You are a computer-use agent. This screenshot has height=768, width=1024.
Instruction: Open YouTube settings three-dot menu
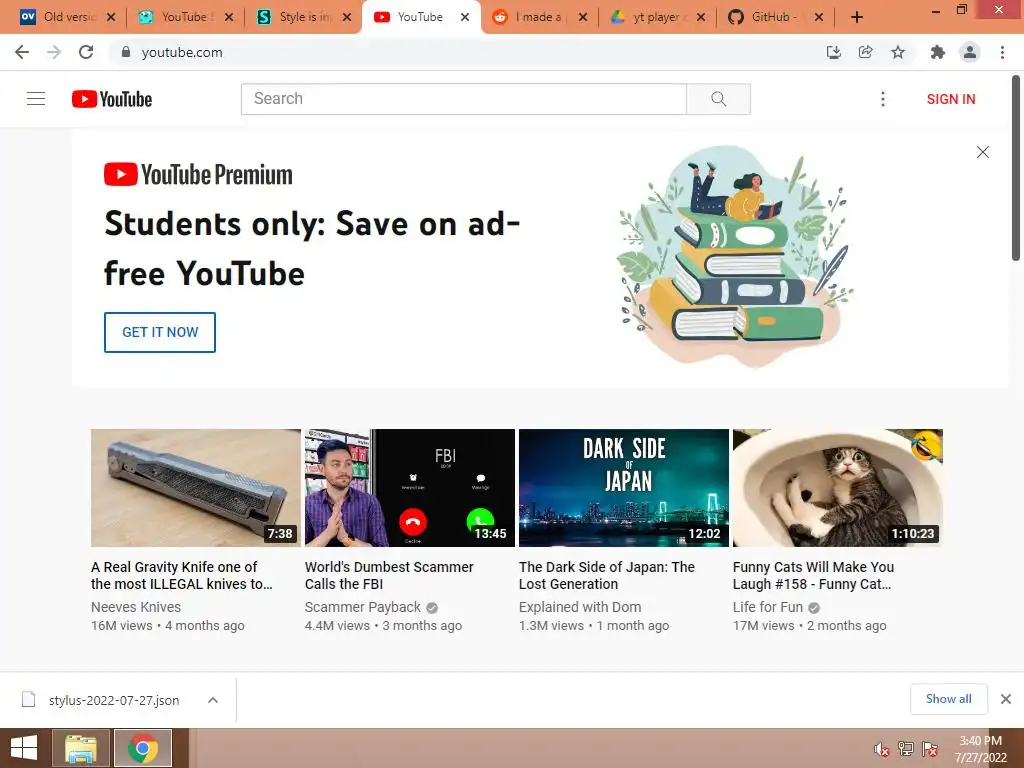[x=883, y=99]
